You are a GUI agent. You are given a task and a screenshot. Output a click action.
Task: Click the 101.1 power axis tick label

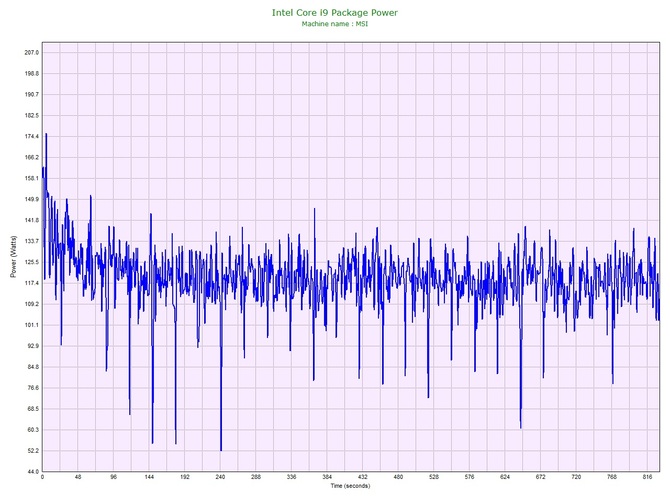click(x=30, y=325)
